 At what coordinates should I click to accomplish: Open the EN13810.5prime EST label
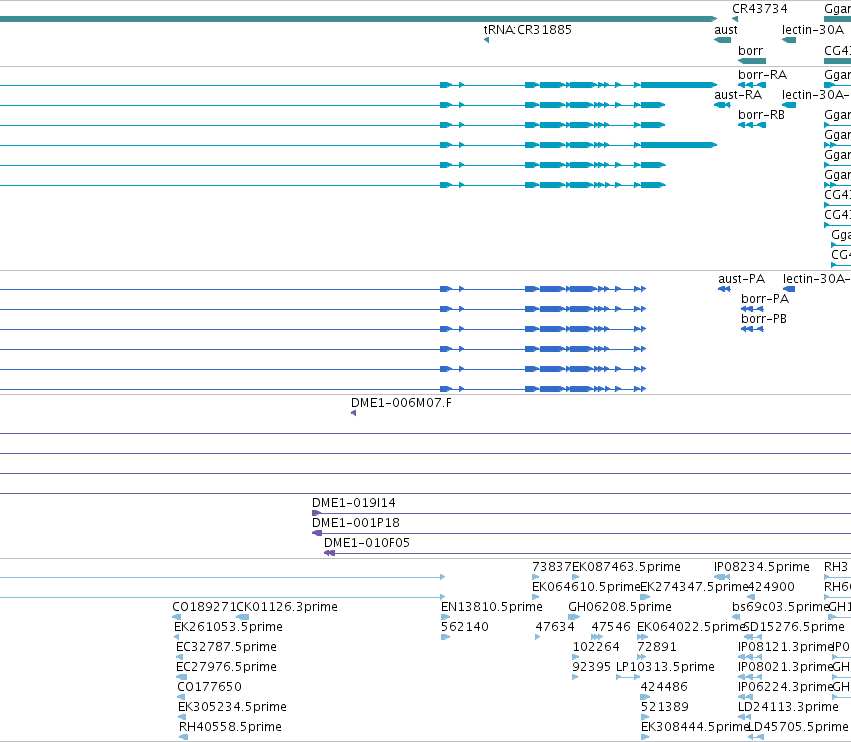click(x=492, y=607)
